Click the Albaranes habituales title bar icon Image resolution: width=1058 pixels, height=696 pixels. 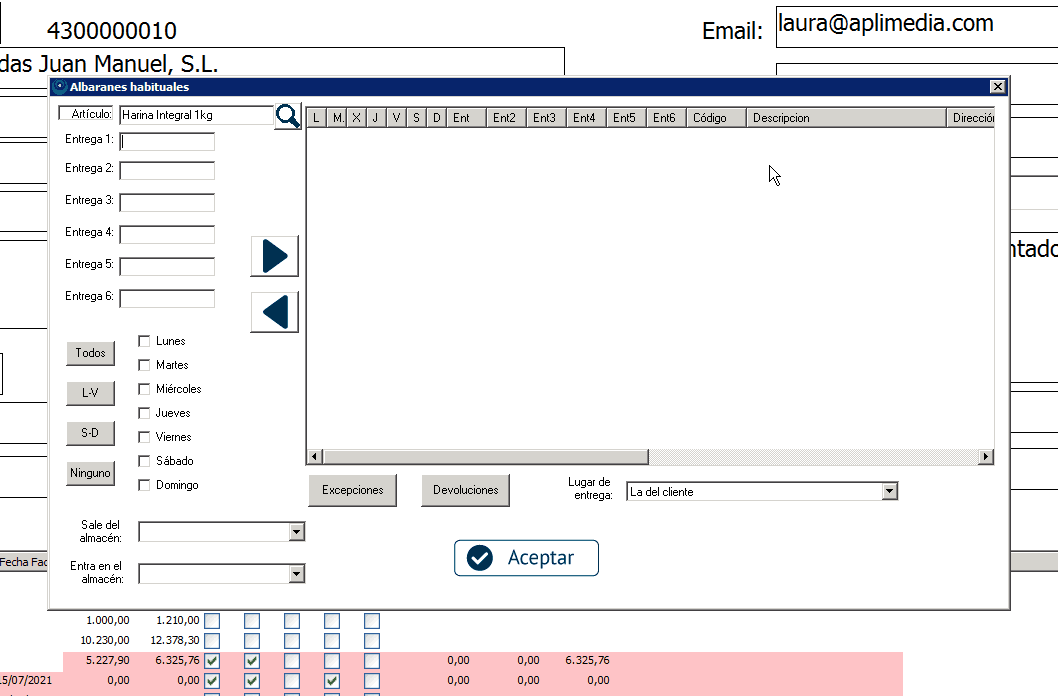60,87
